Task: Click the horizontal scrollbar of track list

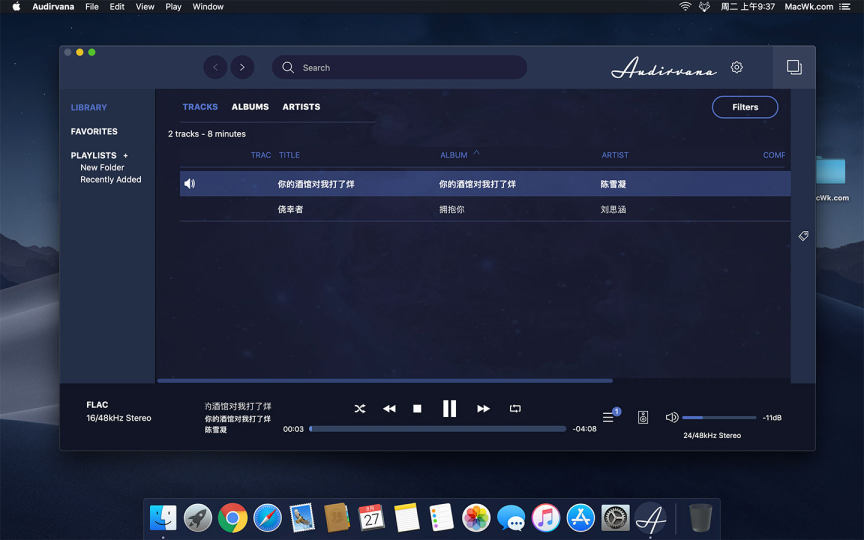Action: (385, 381)
